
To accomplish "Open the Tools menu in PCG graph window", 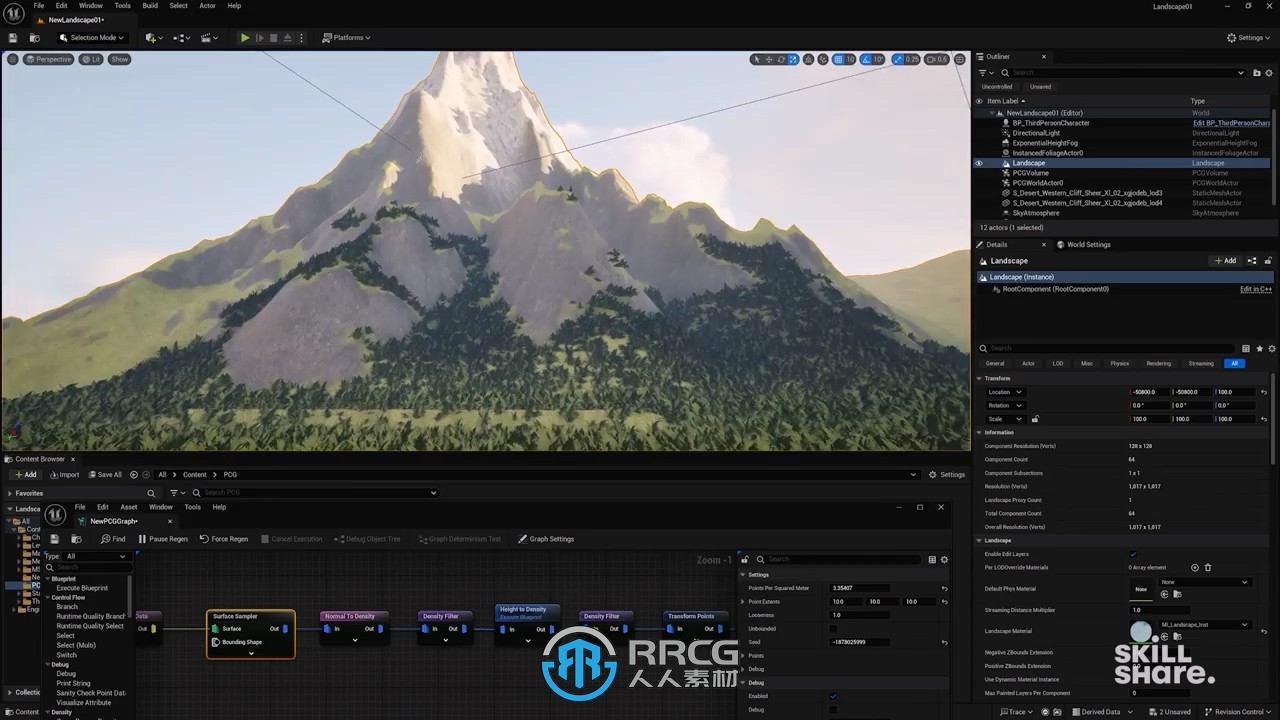I will [192, 507].
